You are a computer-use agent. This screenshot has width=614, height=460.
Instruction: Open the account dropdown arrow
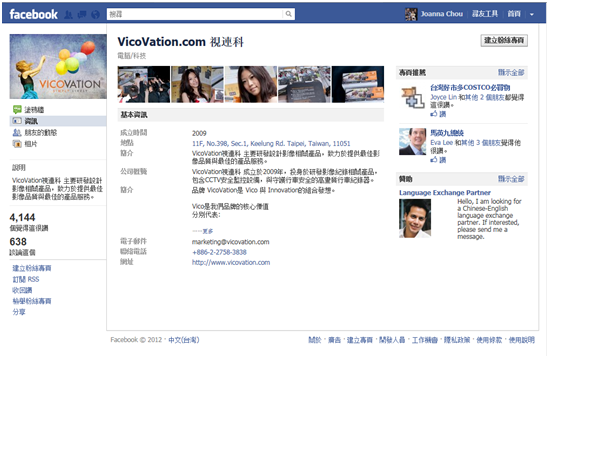[x=532, y=14]
